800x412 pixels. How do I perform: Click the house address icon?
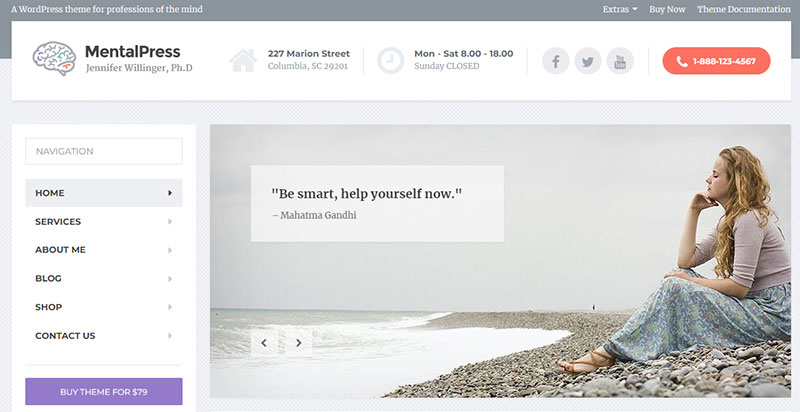tap(243, 61)
